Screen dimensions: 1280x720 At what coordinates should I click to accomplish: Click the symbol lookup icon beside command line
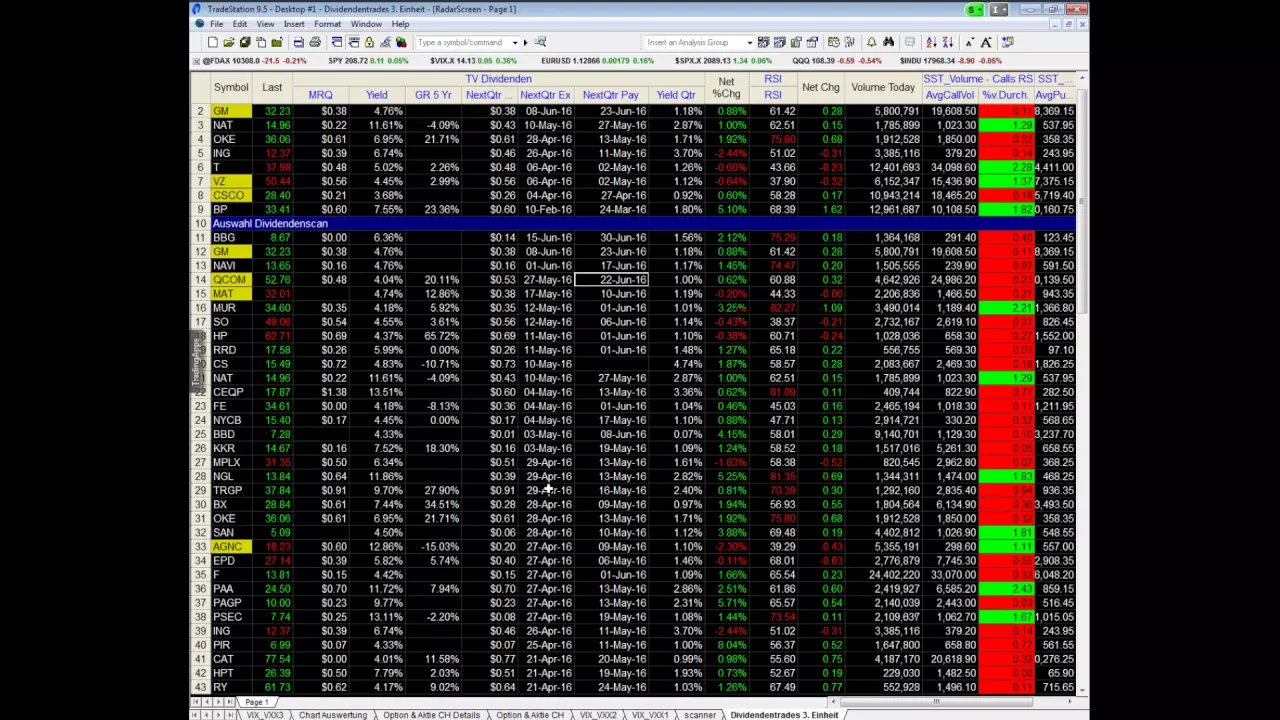(x=540, y=42)
